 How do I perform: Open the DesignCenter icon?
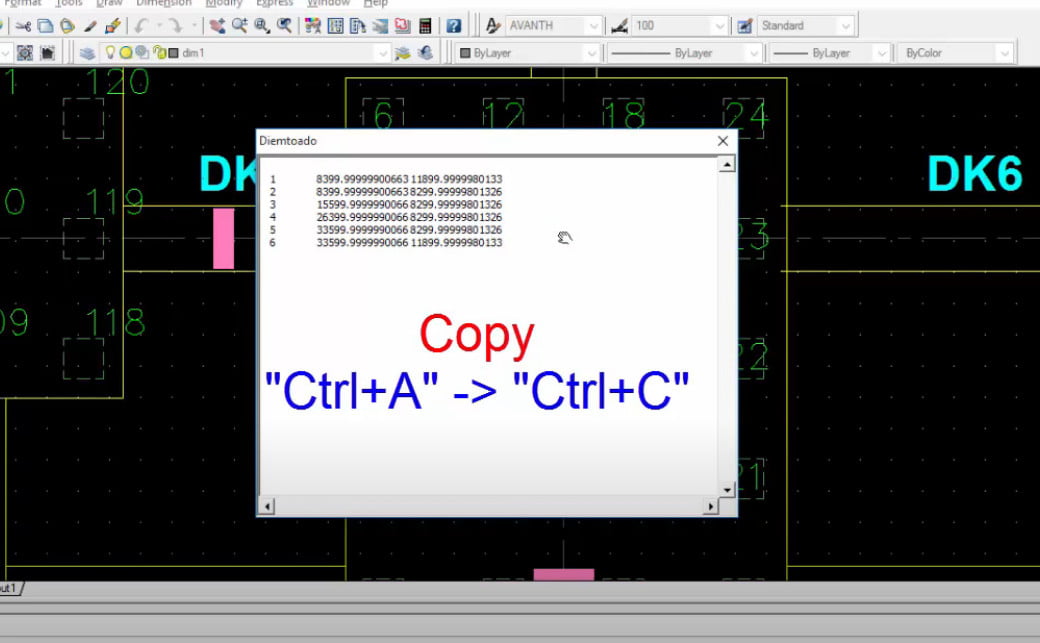tap(336, 26)
